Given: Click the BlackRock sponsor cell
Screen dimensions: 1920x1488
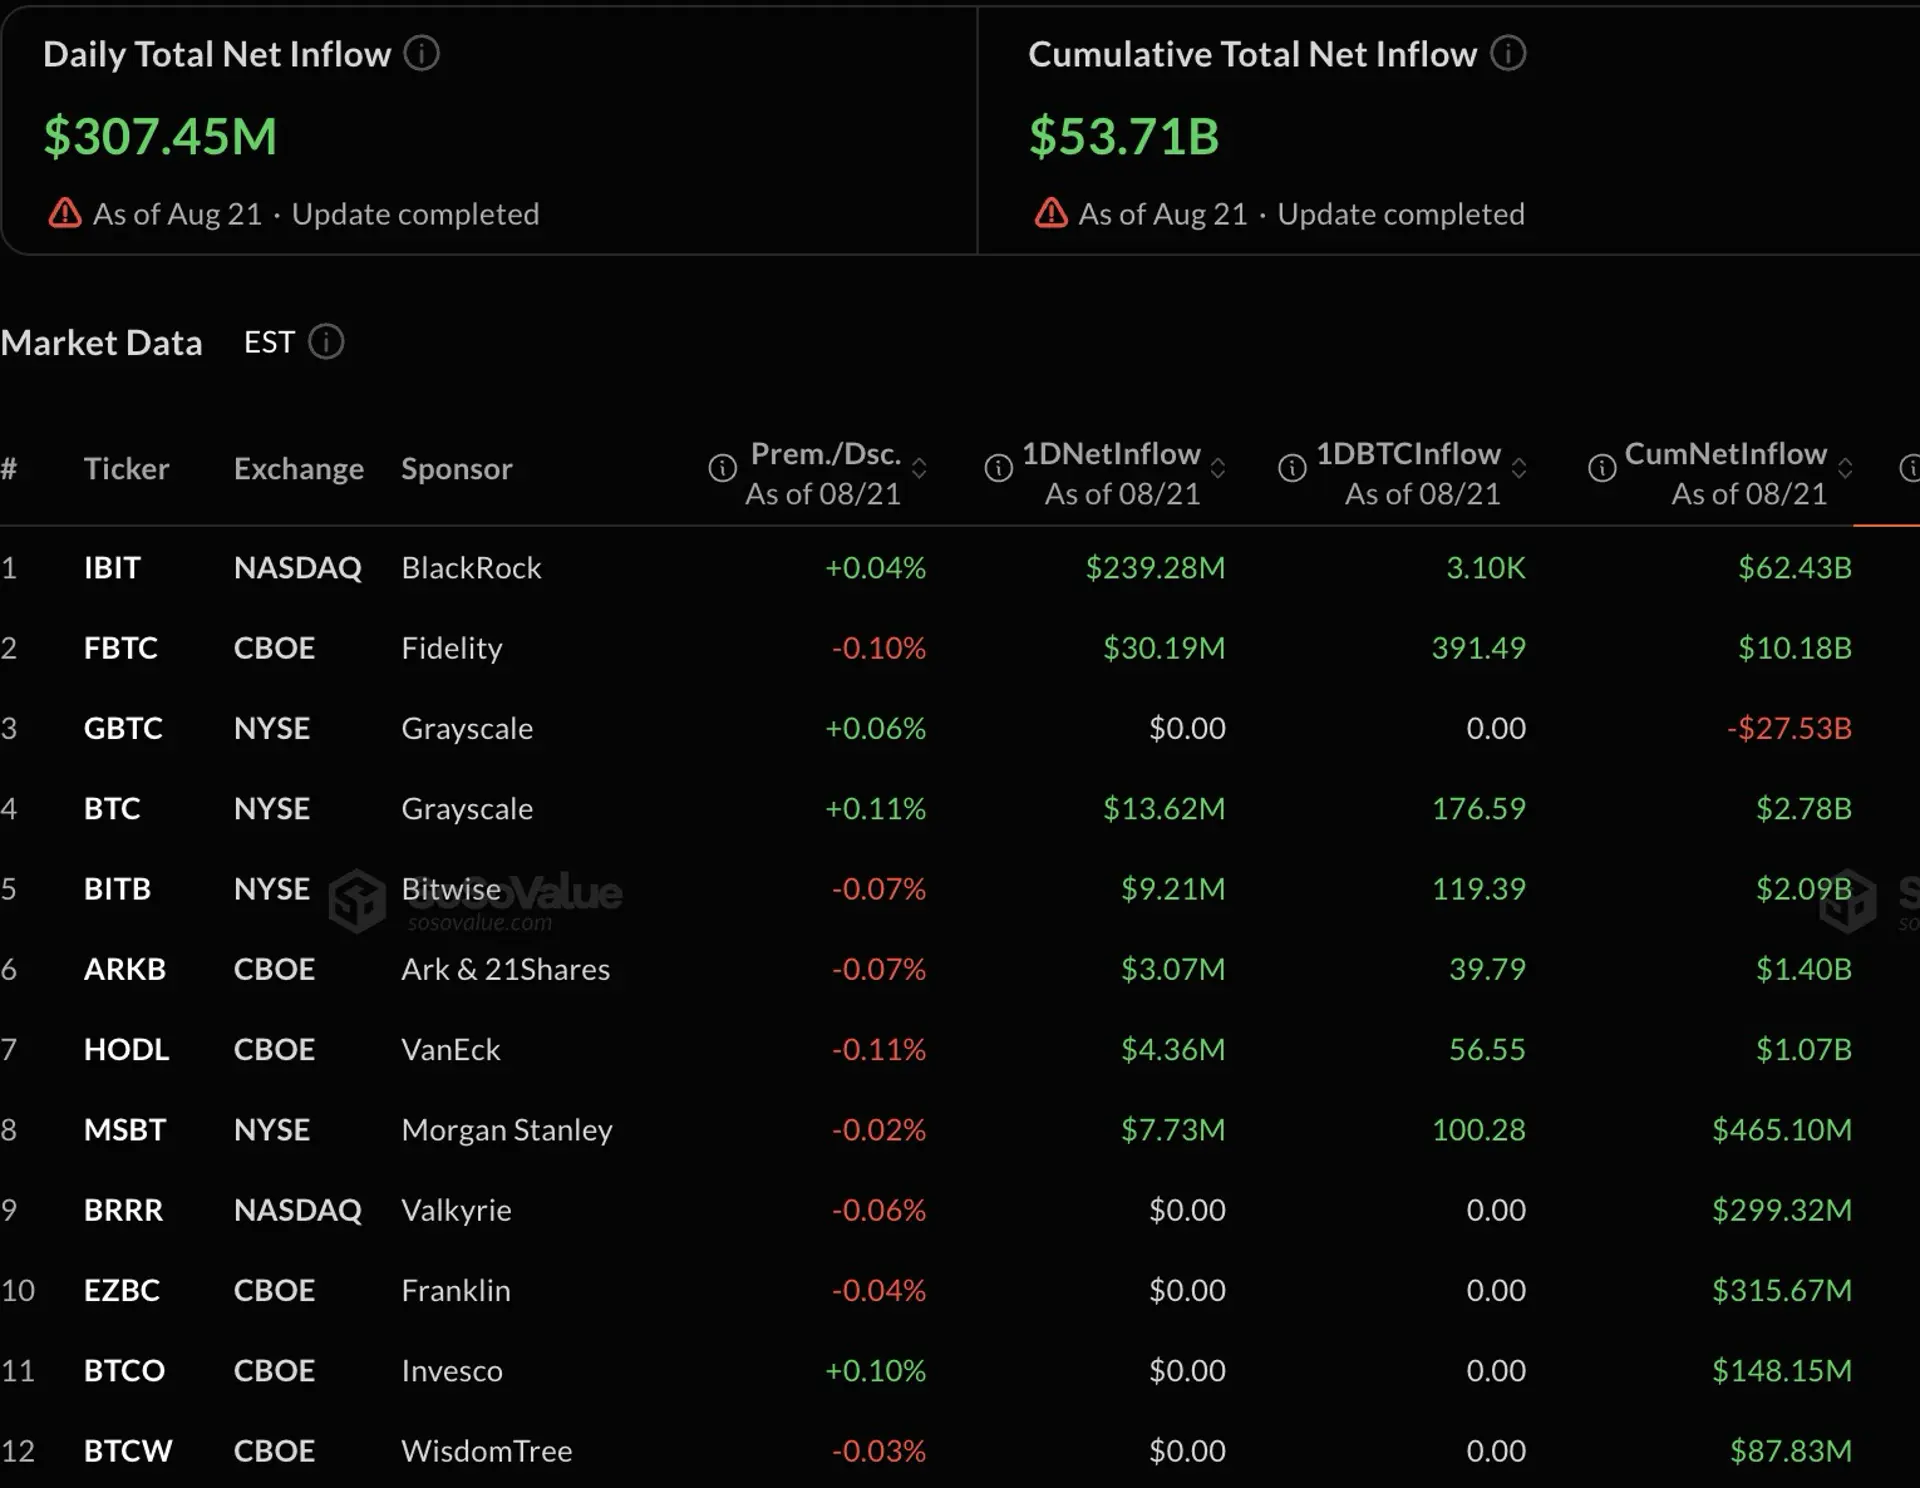Looking at the screenshot, I should pos(471,568).
